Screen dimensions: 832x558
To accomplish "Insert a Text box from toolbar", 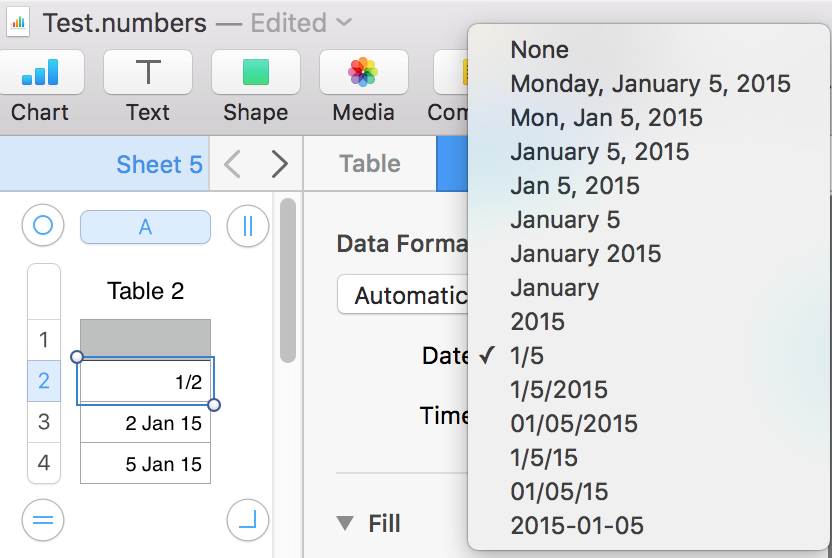I will pyautogui.click(x=148, y=73).
